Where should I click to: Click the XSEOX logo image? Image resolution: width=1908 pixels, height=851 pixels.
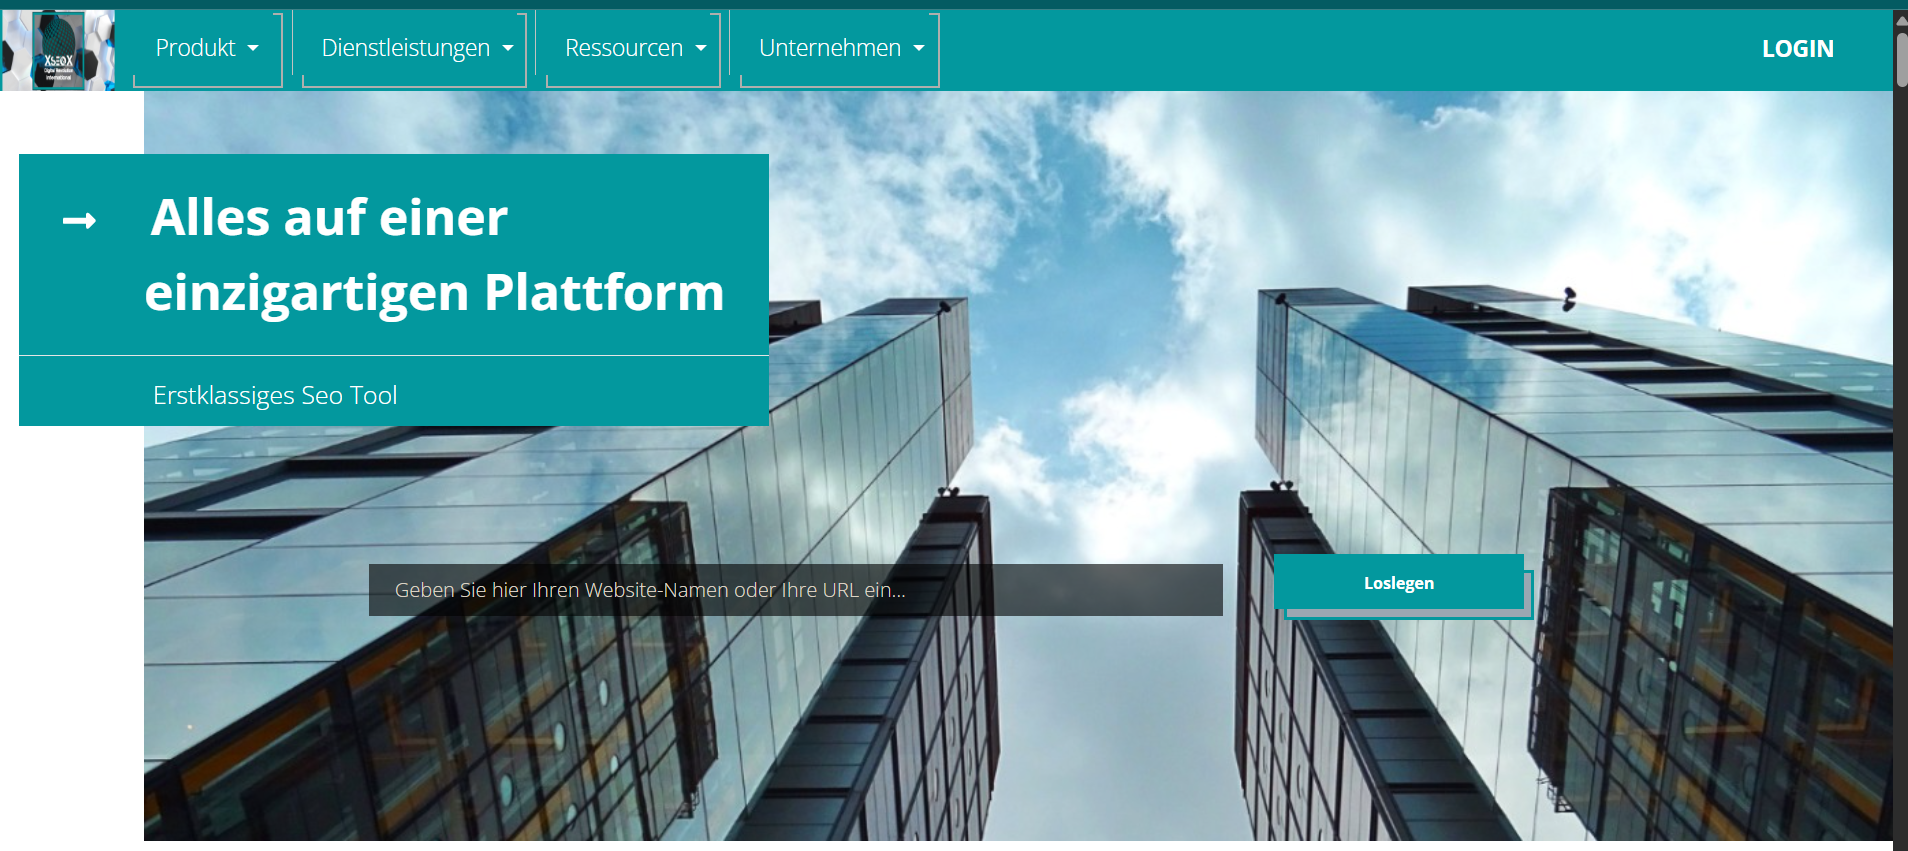(58, 50)
